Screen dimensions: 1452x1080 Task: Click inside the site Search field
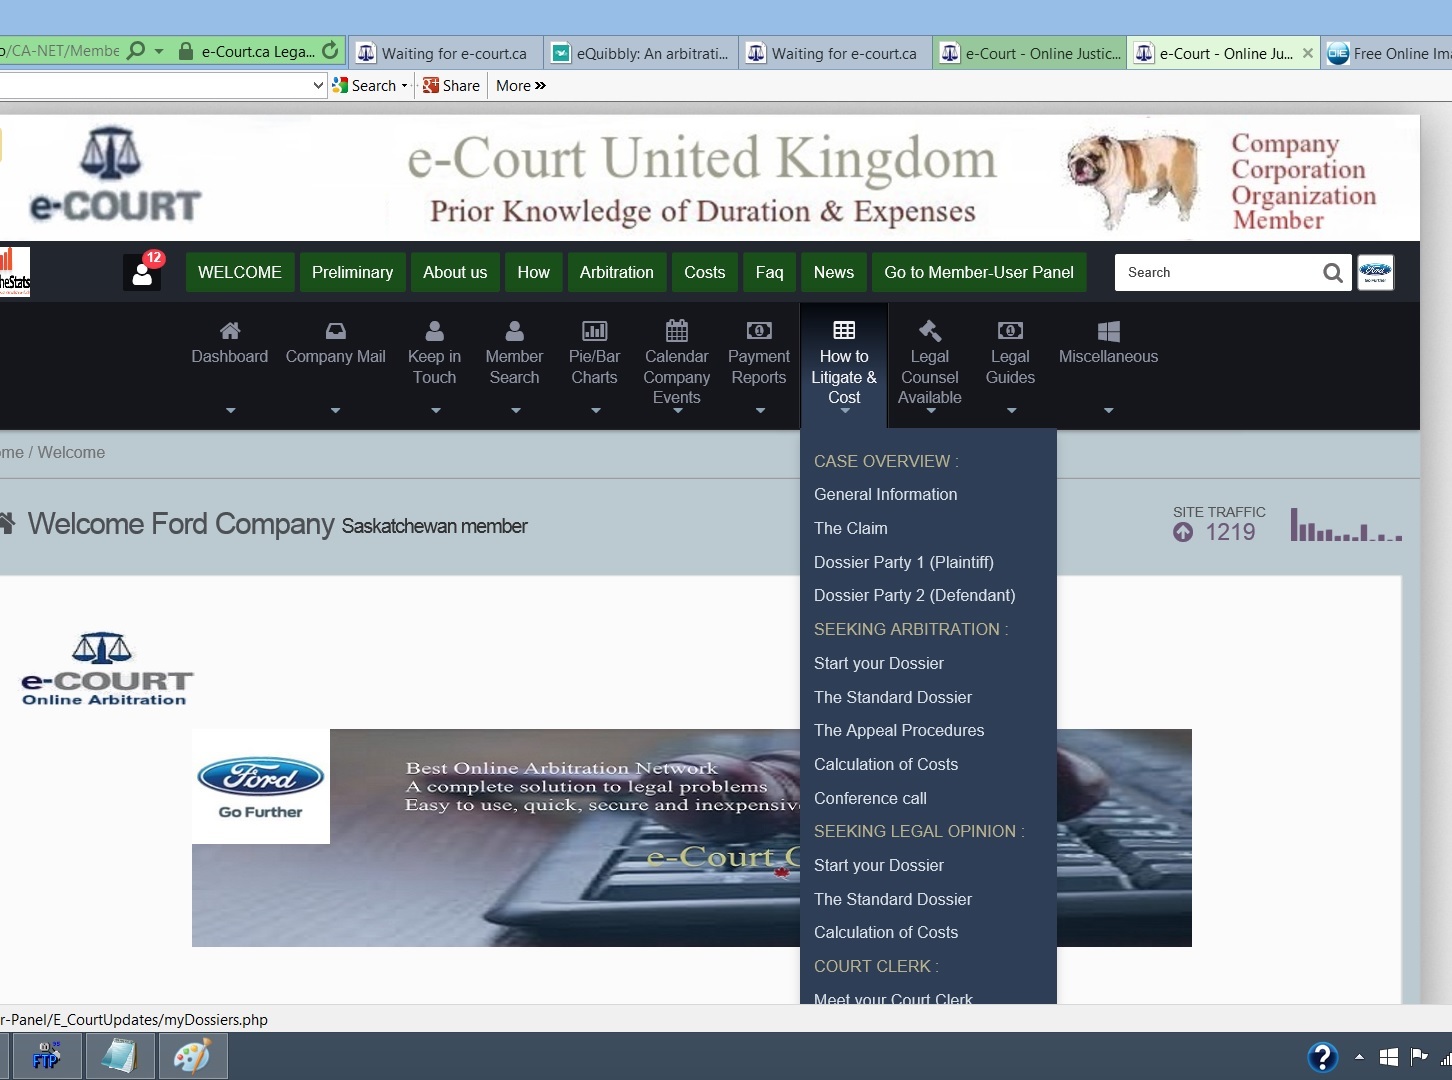point(1215,272)
